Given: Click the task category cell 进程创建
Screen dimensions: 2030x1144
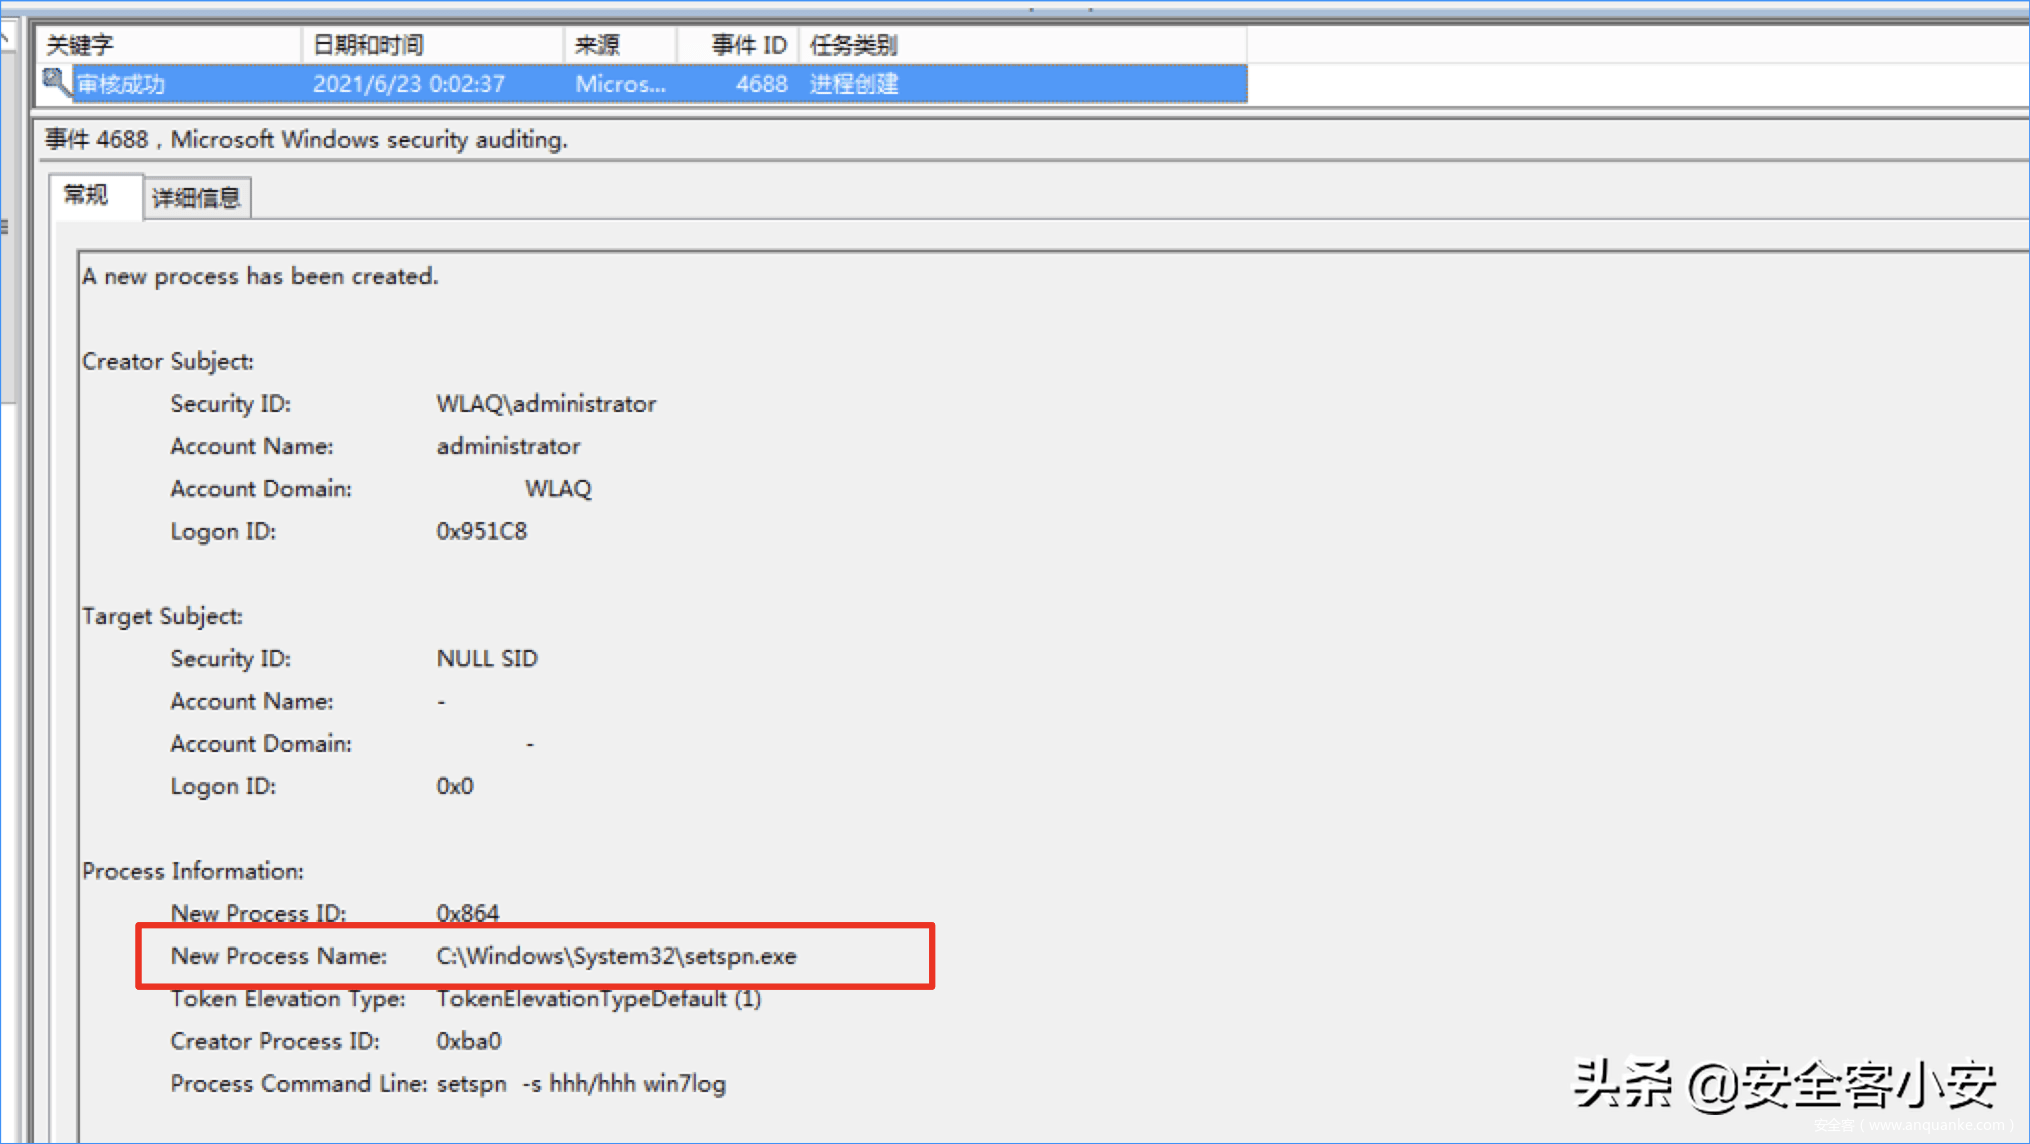Looking at the screenshot, I should (x=854, y=84).
